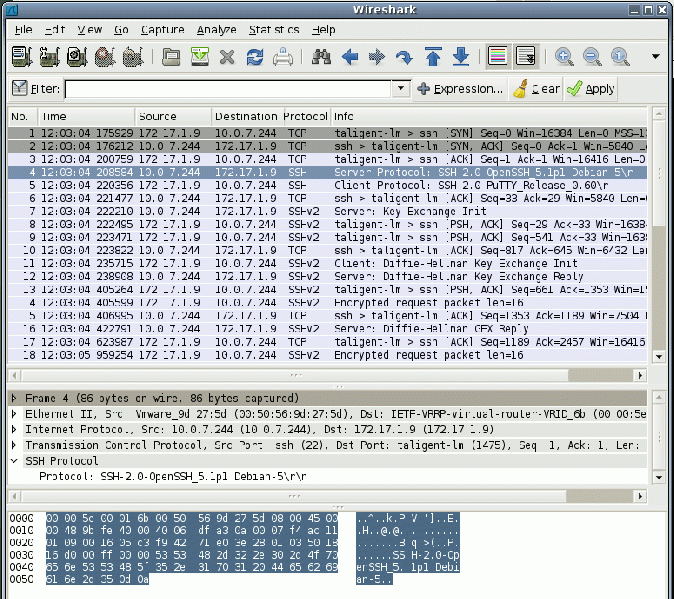This screenshot has height=599, width=674.
Task: Jump to the first packet icon
Action: [433, 57]
